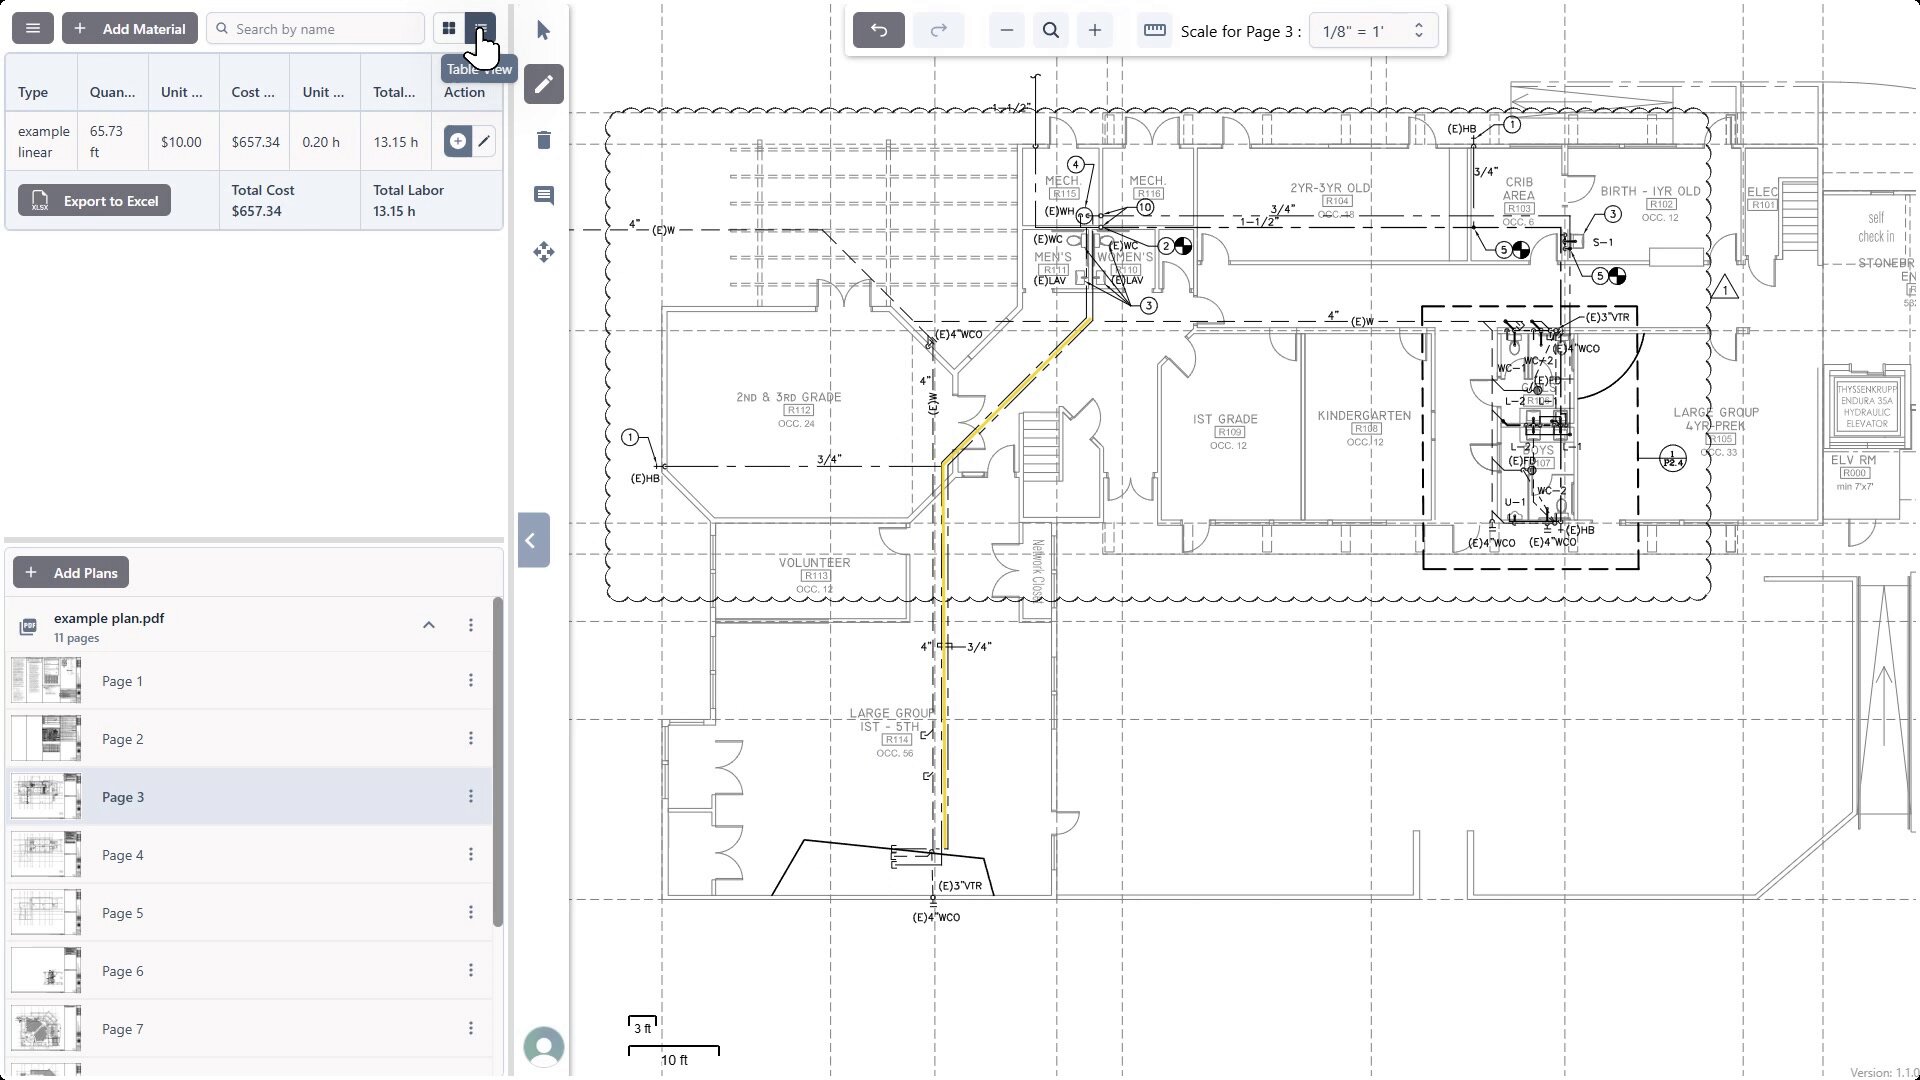Switch to grid card view
Viewport: 1920px width, 1080px height.
click(x=449, y=29)
